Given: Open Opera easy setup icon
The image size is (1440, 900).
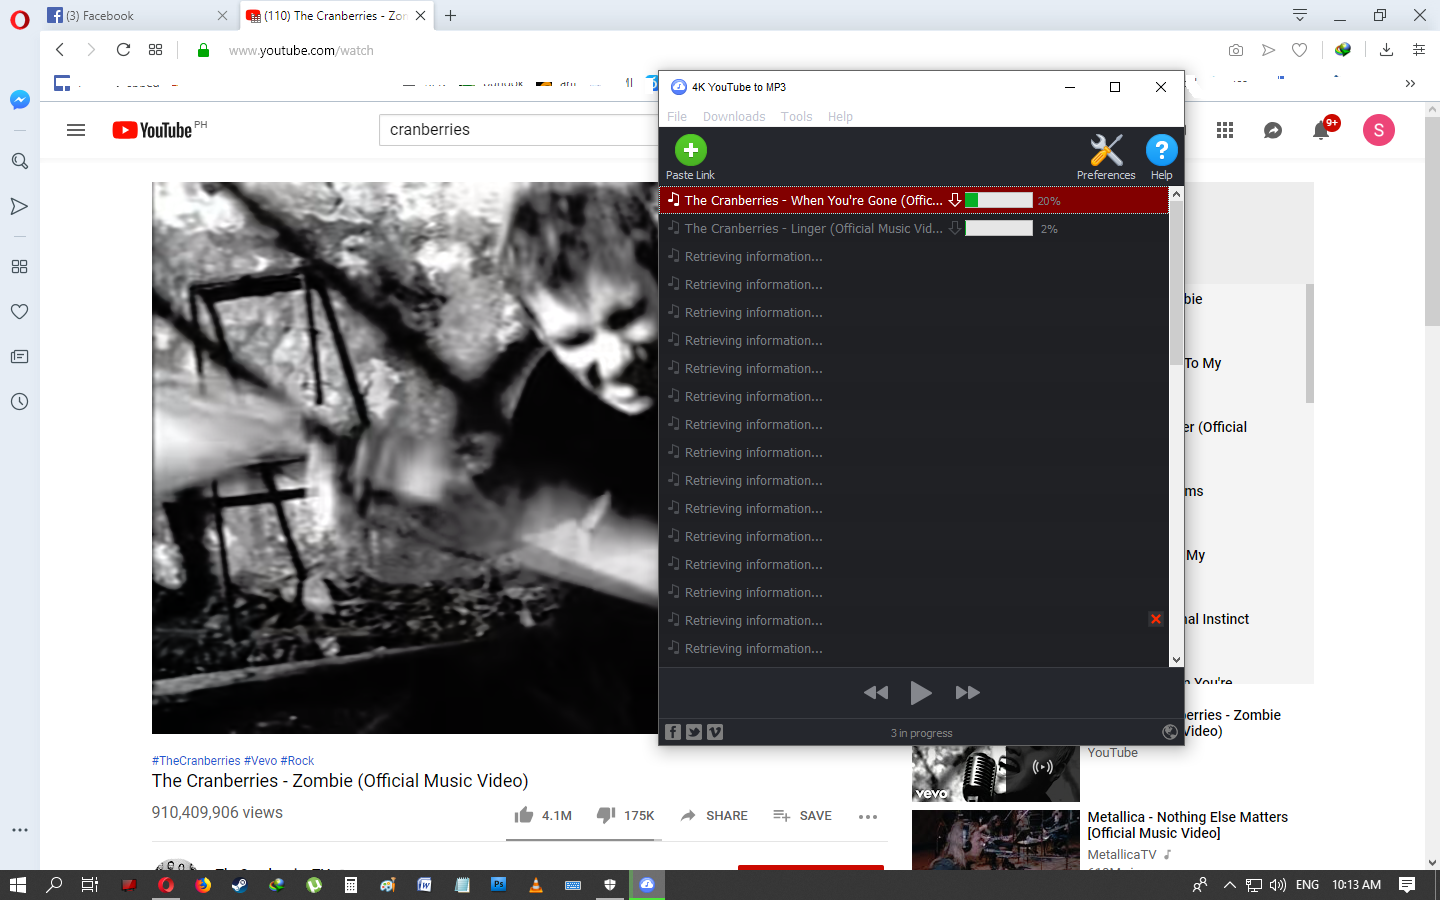Looking at the screenshot, I should pyautogui.click(x=1418, y=50).
